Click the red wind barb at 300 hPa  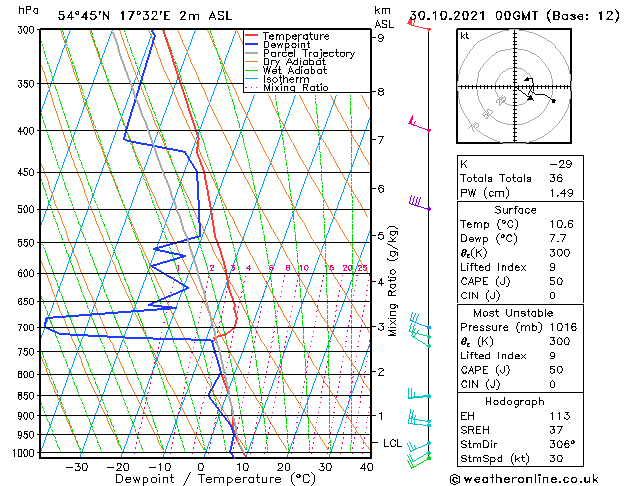pyautogui.click(x=418, y=25)
